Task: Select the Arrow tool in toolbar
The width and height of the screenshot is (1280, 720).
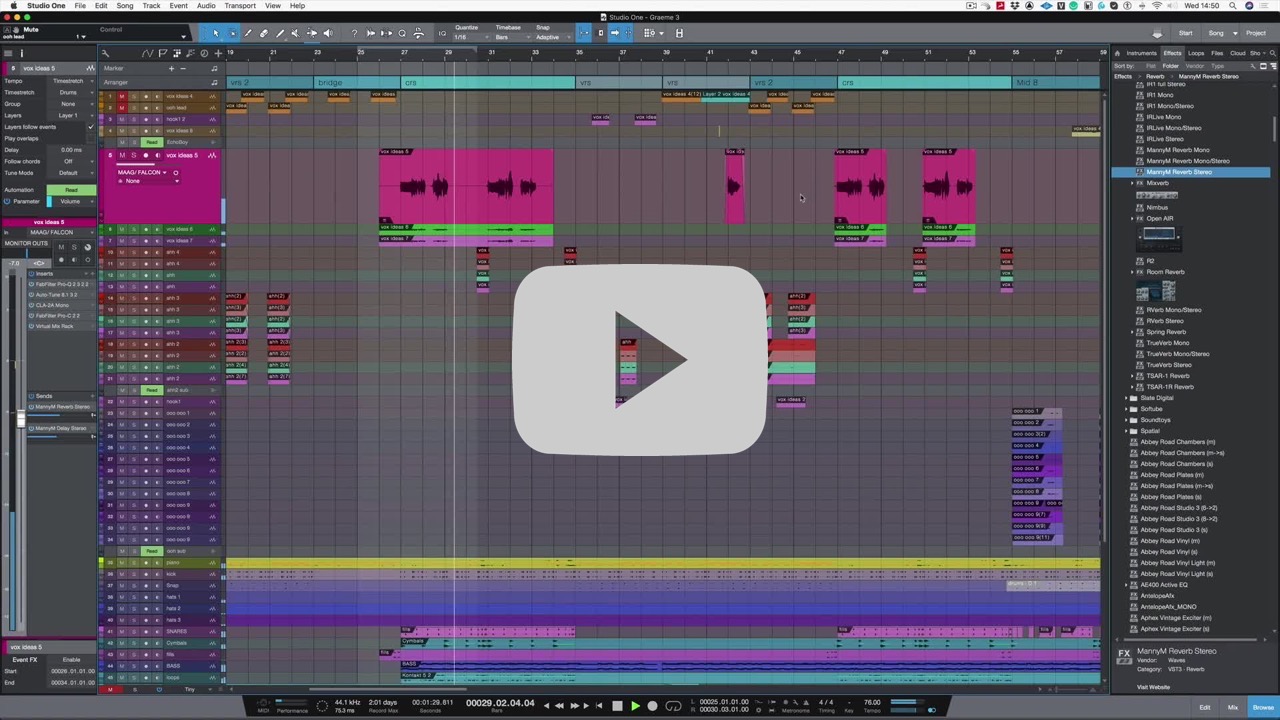Action: pos(216,33)
